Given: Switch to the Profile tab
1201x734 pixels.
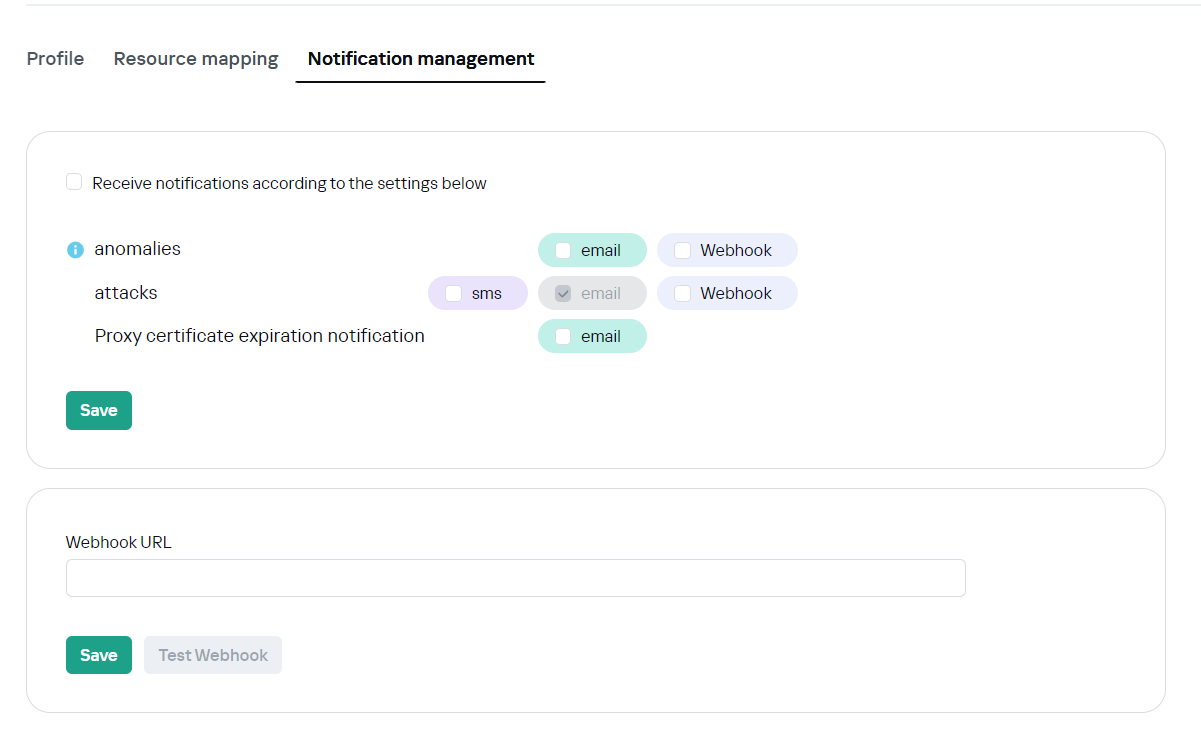Looking at the screenshot, I should point(55,59).
